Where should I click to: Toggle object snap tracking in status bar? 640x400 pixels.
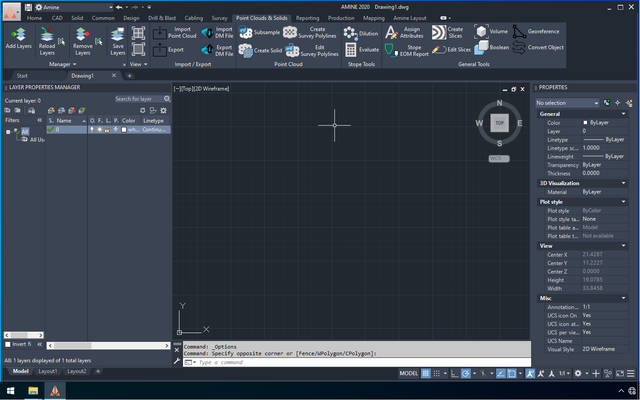(x=501, y=373)
